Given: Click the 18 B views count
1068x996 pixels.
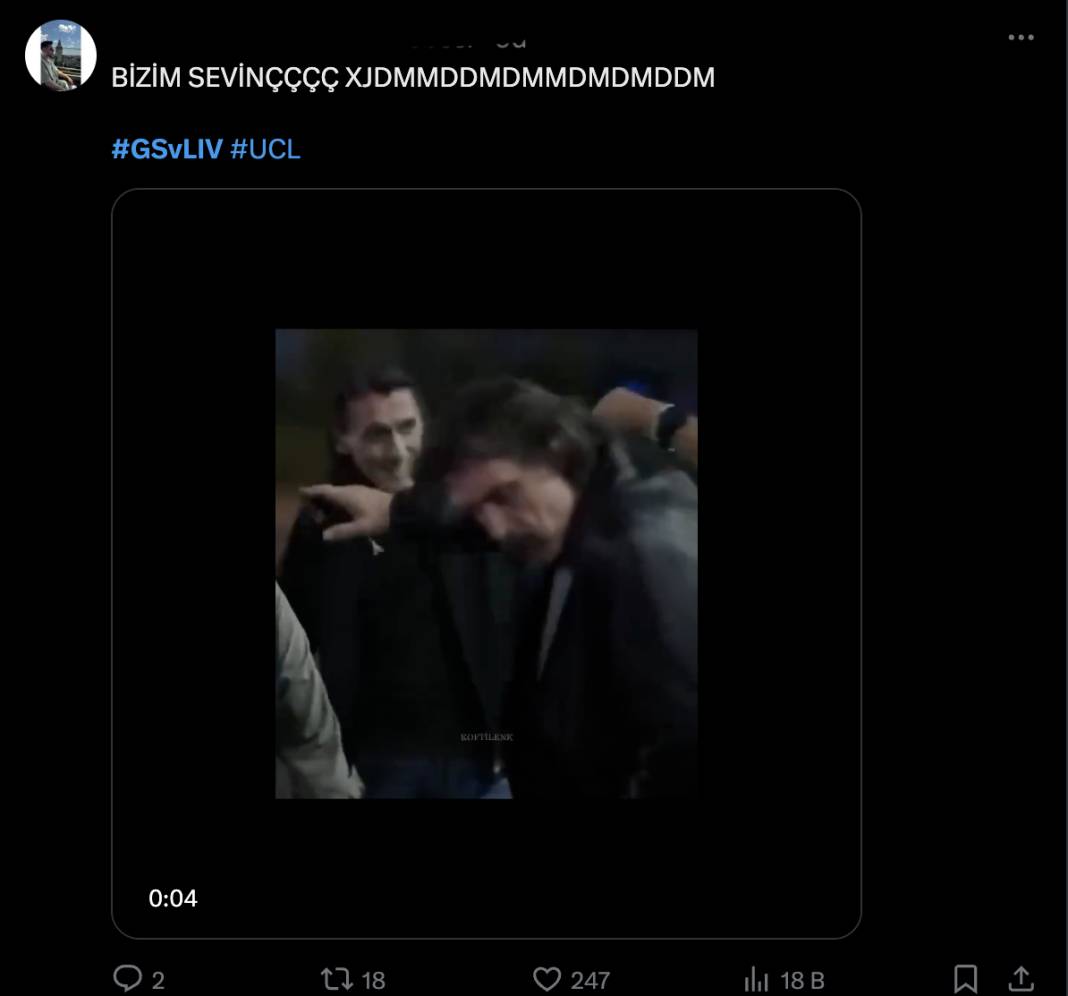Looking at the screenshot, I should pos(802,980).
